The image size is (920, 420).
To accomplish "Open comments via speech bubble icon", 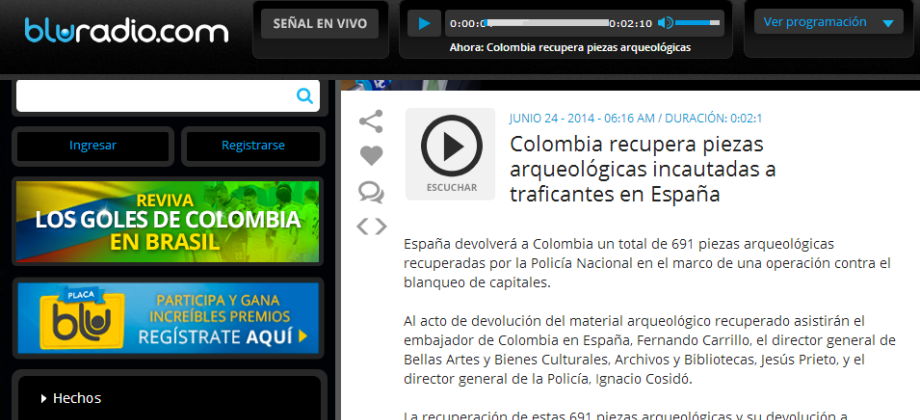I will [371, 192].
